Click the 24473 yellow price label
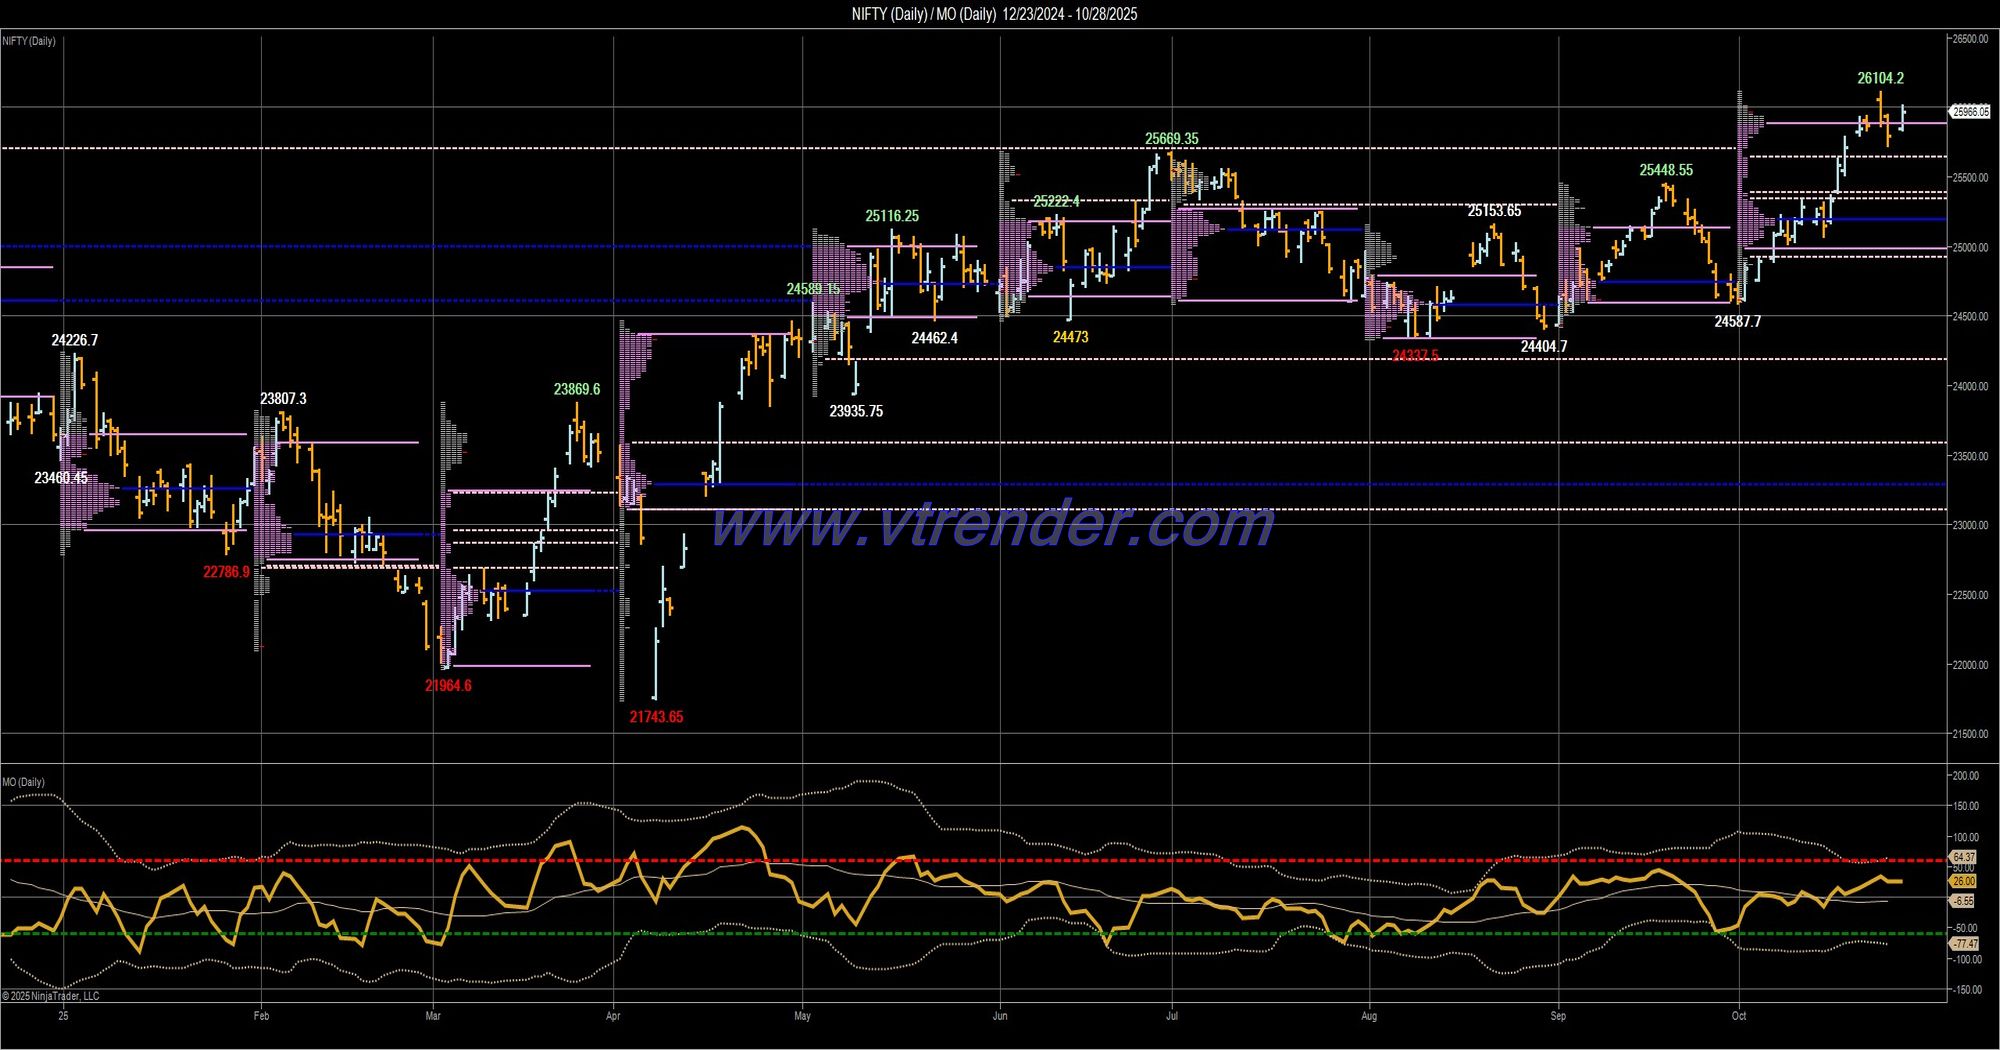The width and height of the screenshot is (2000, 1050). (1070, 337)
